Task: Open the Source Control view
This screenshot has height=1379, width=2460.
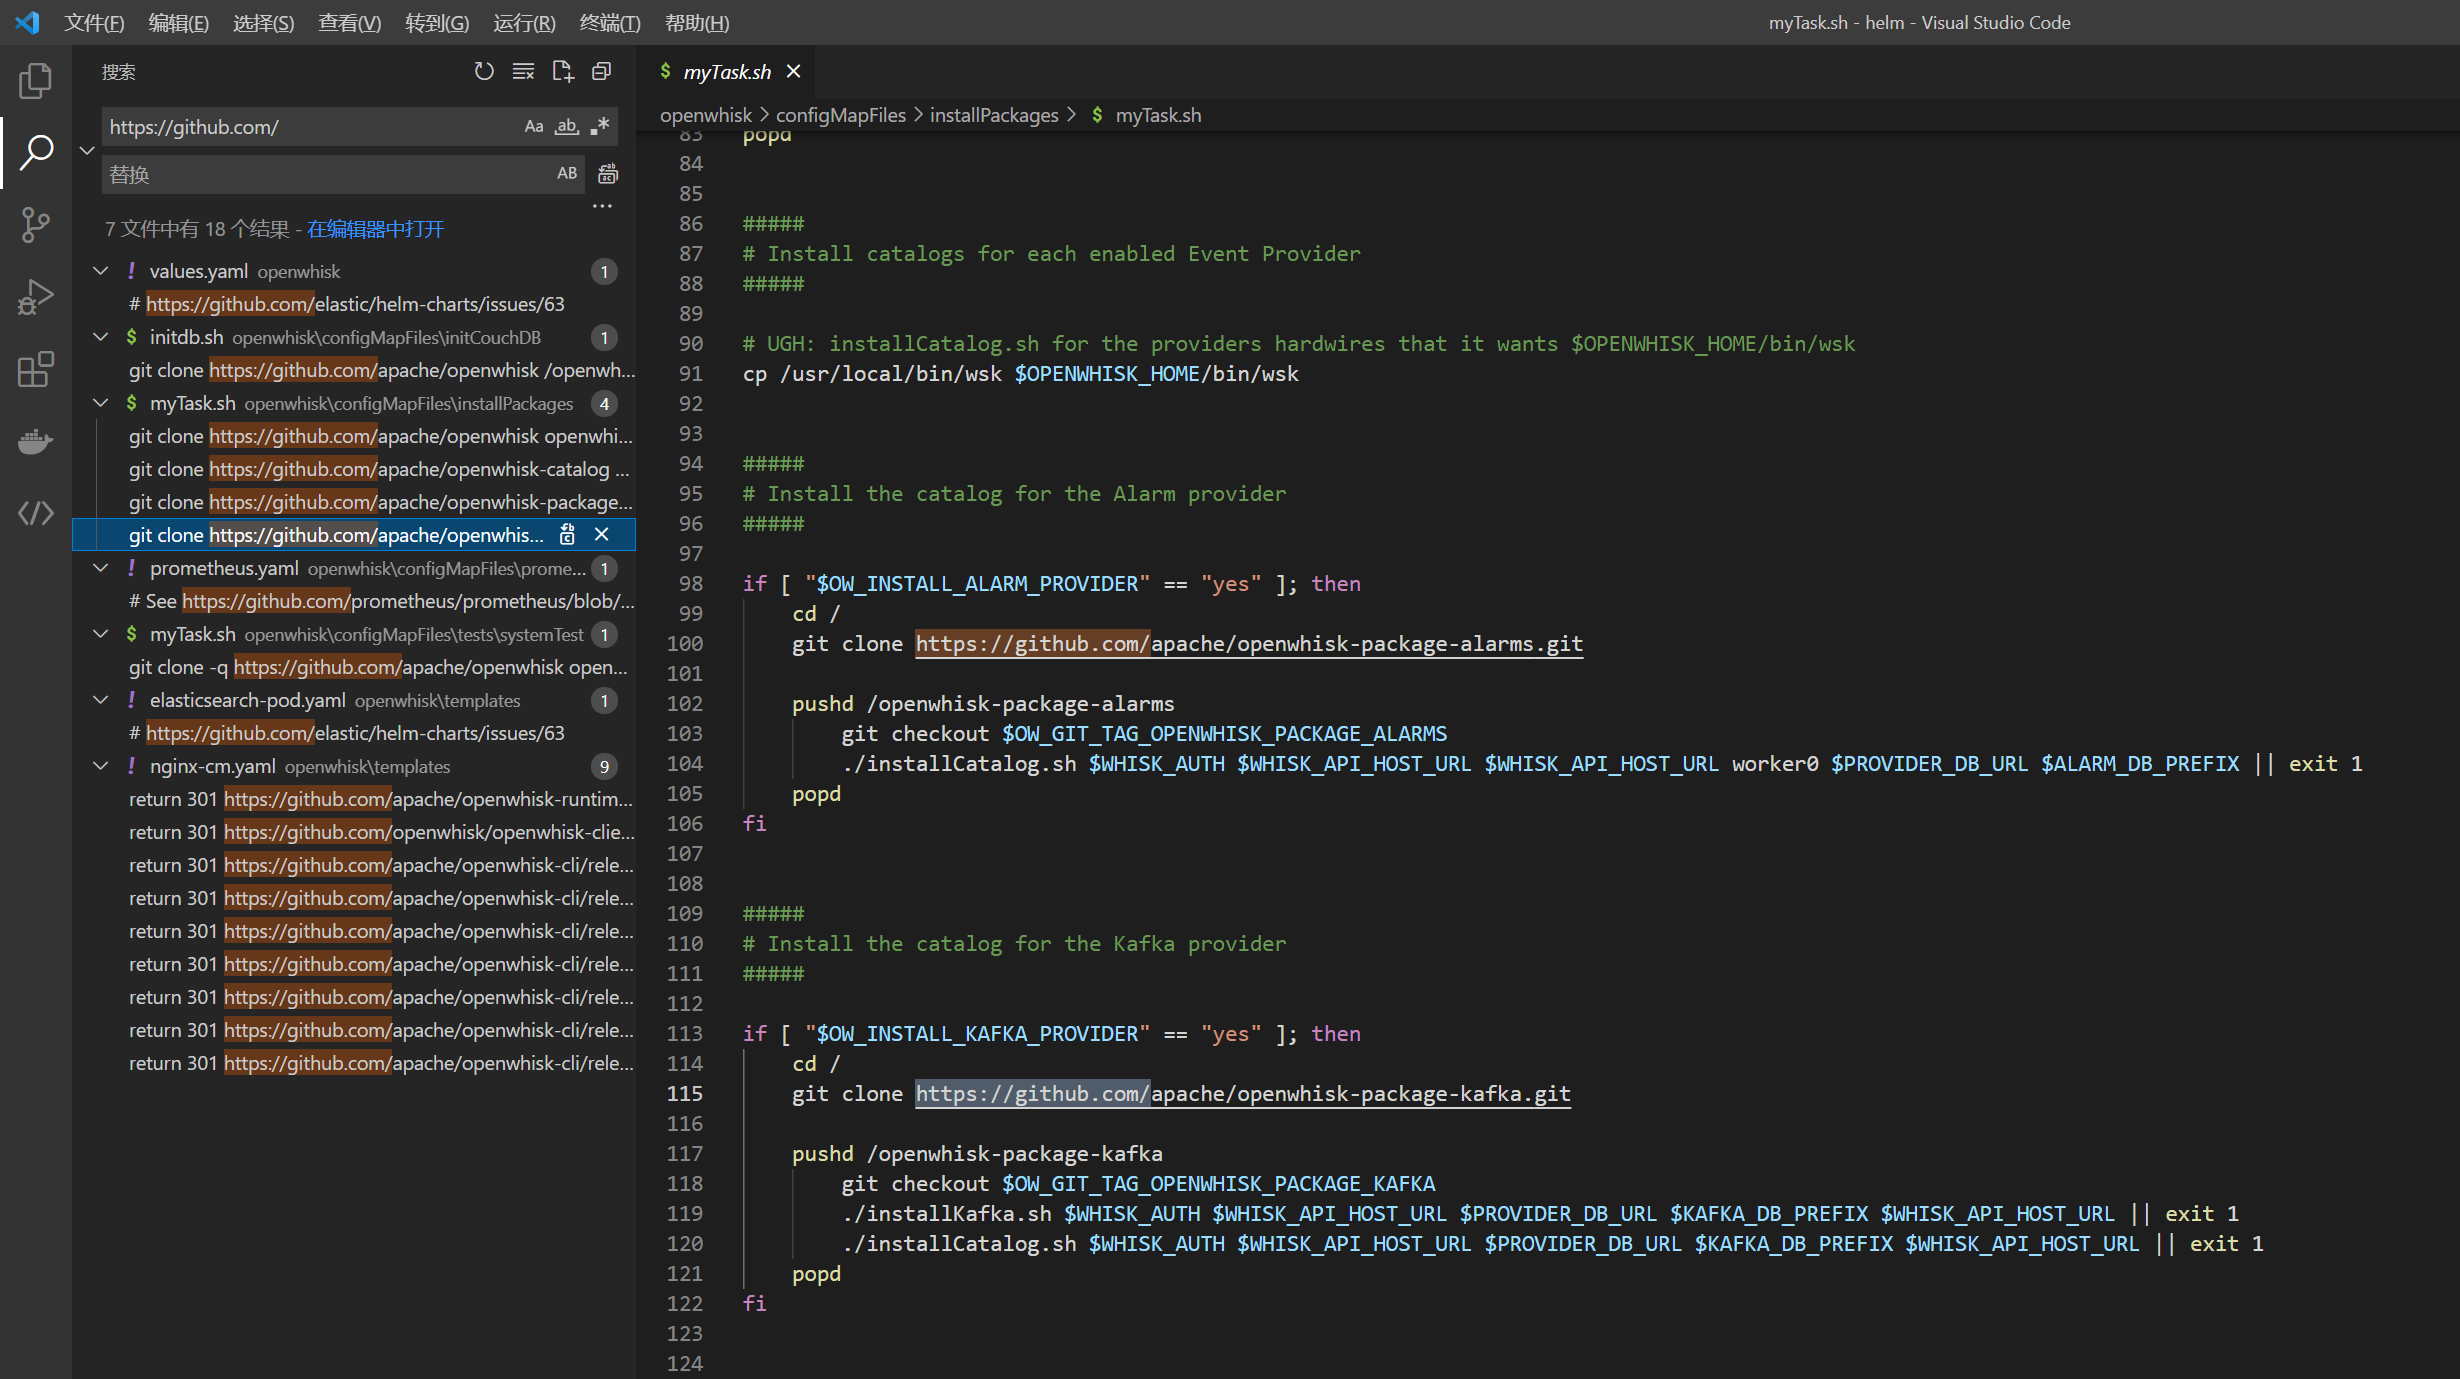Action: click(x=35, y=224)
